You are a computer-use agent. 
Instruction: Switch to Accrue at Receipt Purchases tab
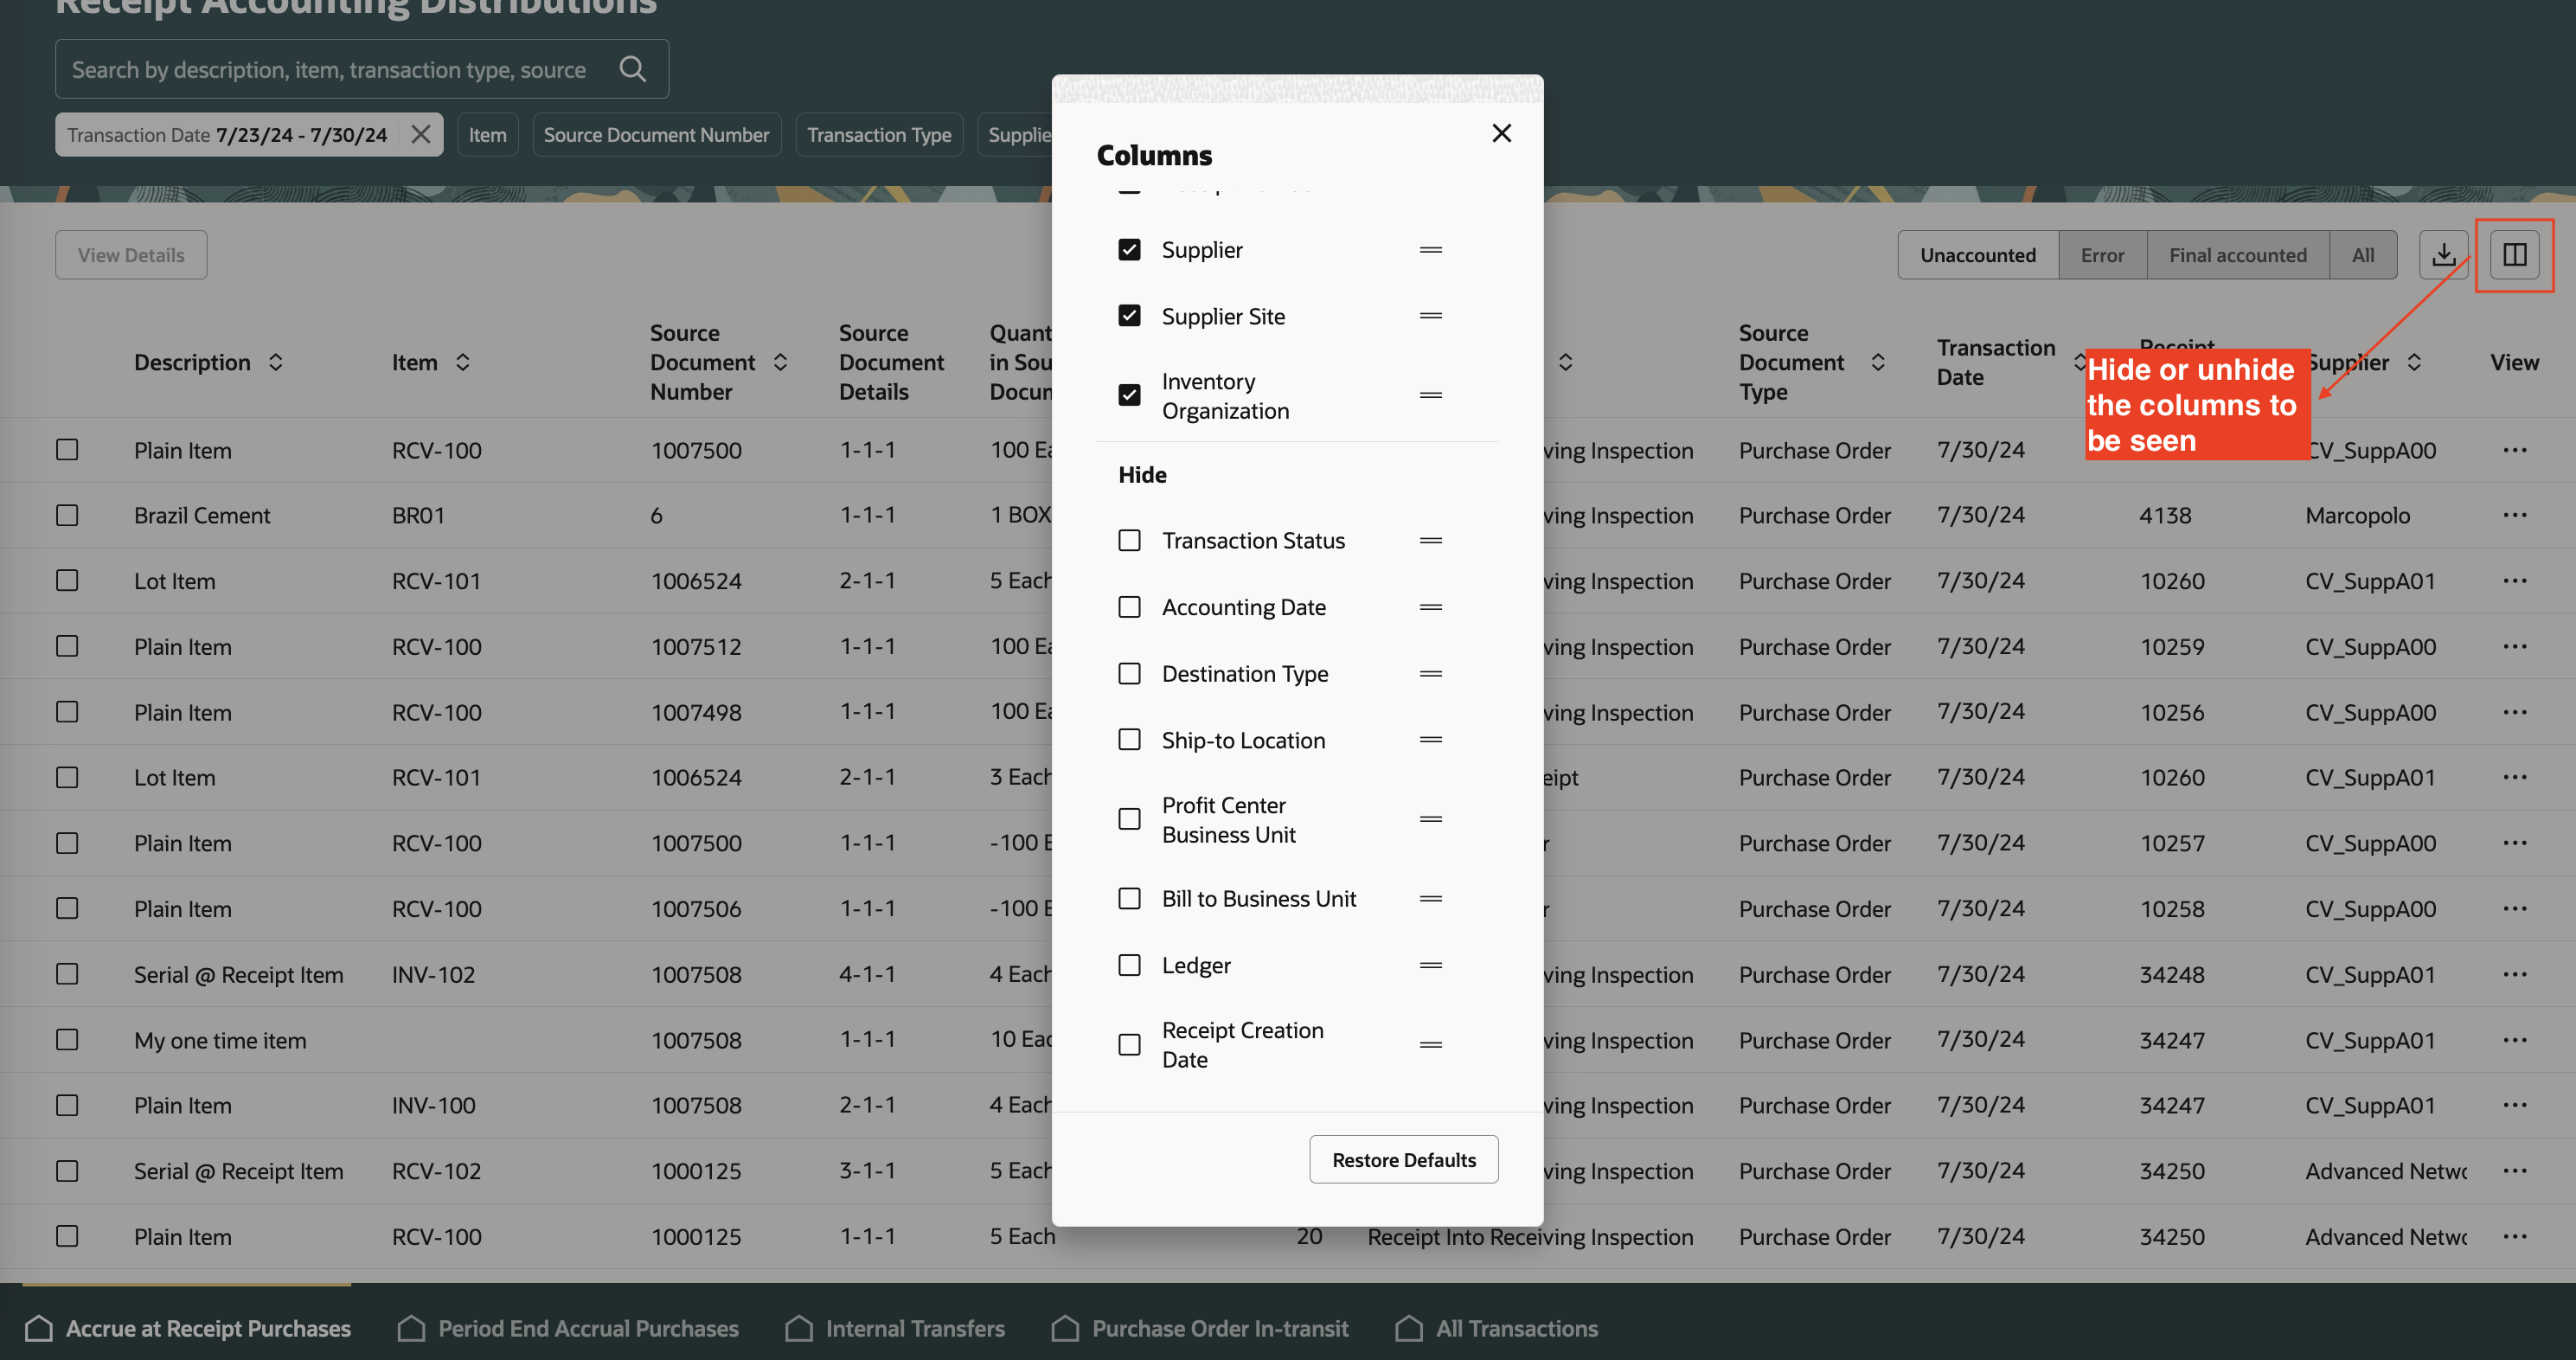coord(187,1328)
